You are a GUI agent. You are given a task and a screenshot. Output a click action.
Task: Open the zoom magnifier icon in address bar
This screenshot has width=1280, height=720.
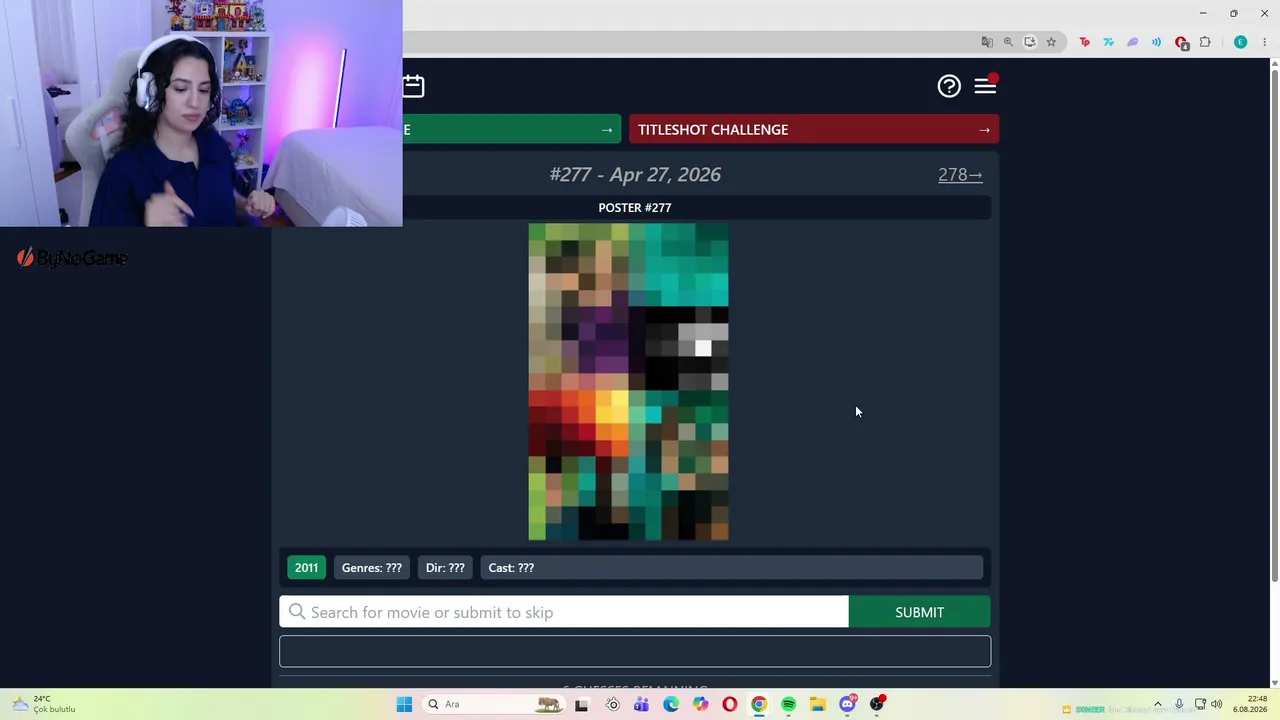tap(1008, 42)
